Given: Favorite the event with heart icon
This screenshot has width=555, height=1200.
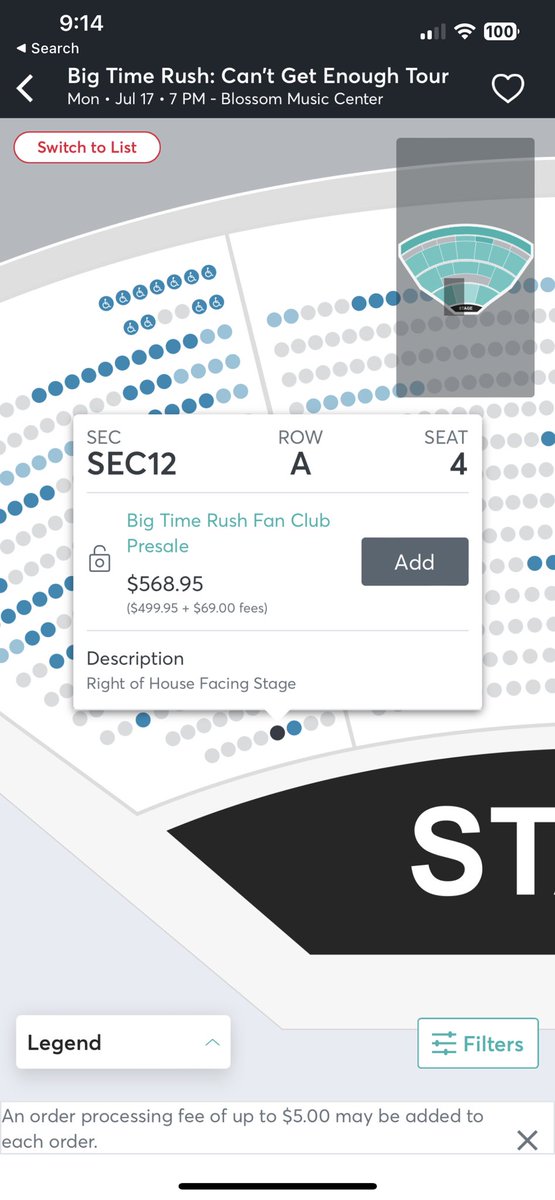Looking at the screenshot, I should (x=508, y=89).
